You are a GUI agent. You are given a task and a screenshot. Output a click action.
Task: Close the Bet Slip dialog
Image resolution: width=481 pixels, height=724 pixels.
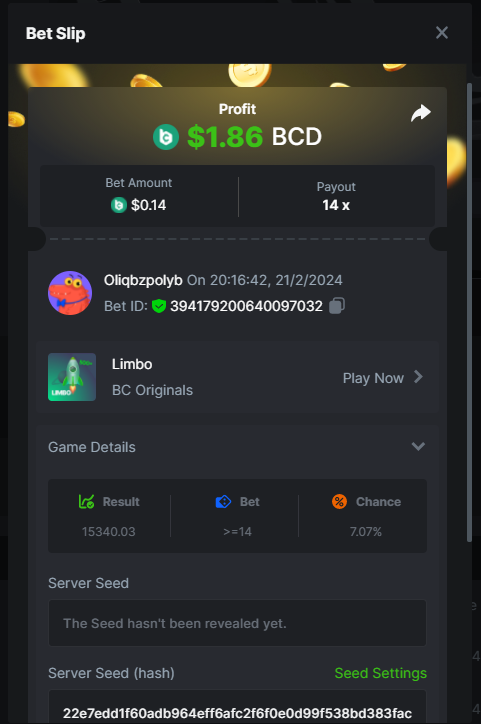coord(442,33)
